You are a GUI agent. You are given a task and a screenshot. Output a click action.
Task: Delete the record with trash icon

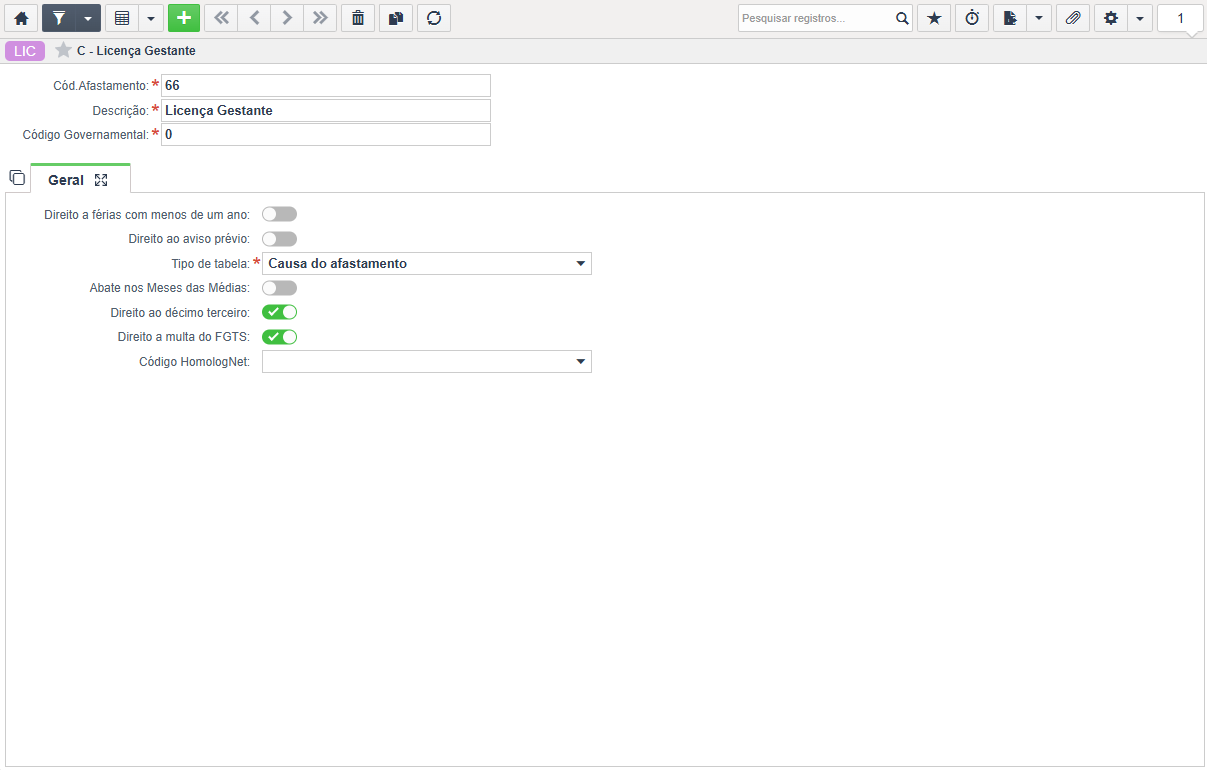(358, 18)
